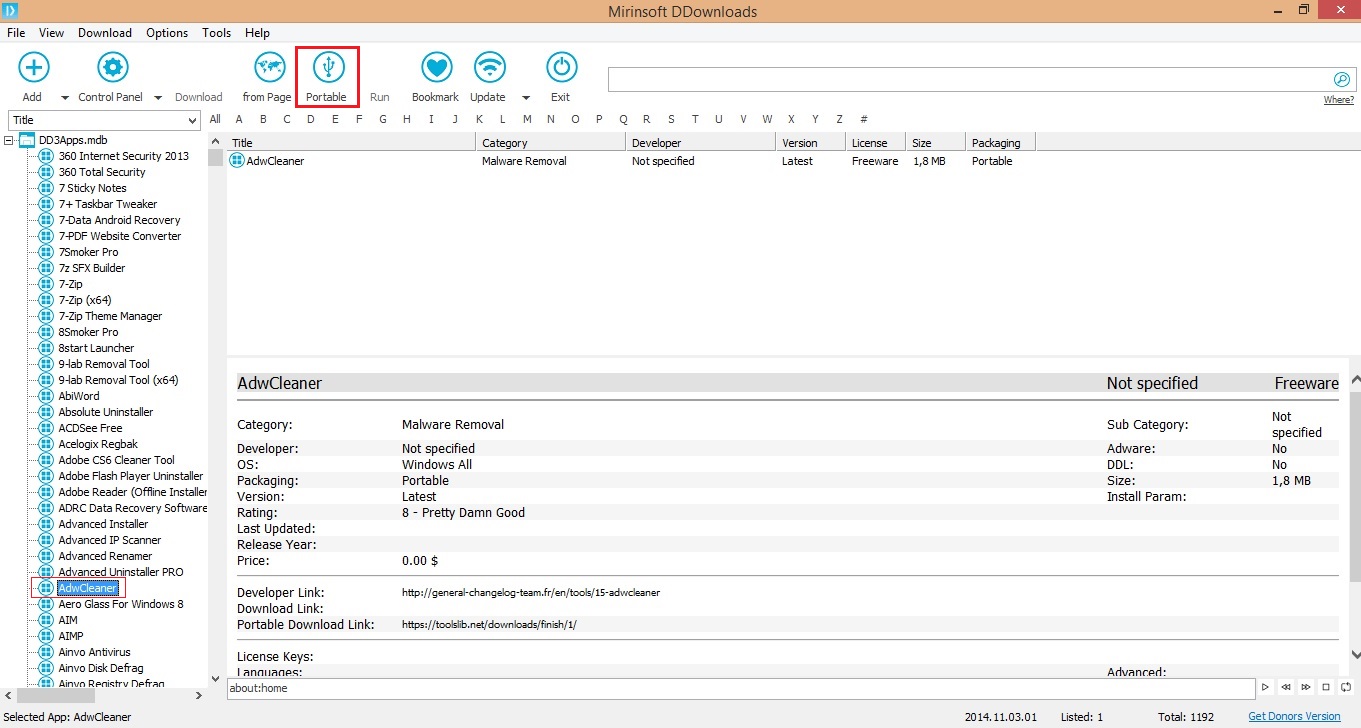
Task: Filter apps by letter S
Action: tap(671, 120)
